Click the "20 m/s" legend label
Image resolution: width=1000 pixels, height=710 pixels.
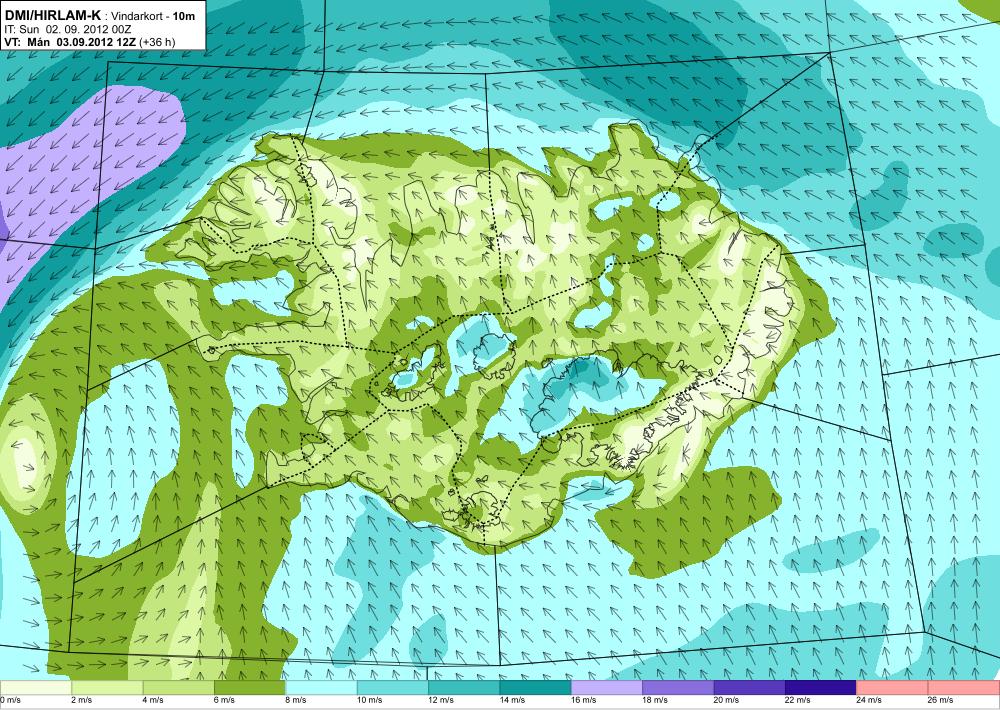point(726,700)
